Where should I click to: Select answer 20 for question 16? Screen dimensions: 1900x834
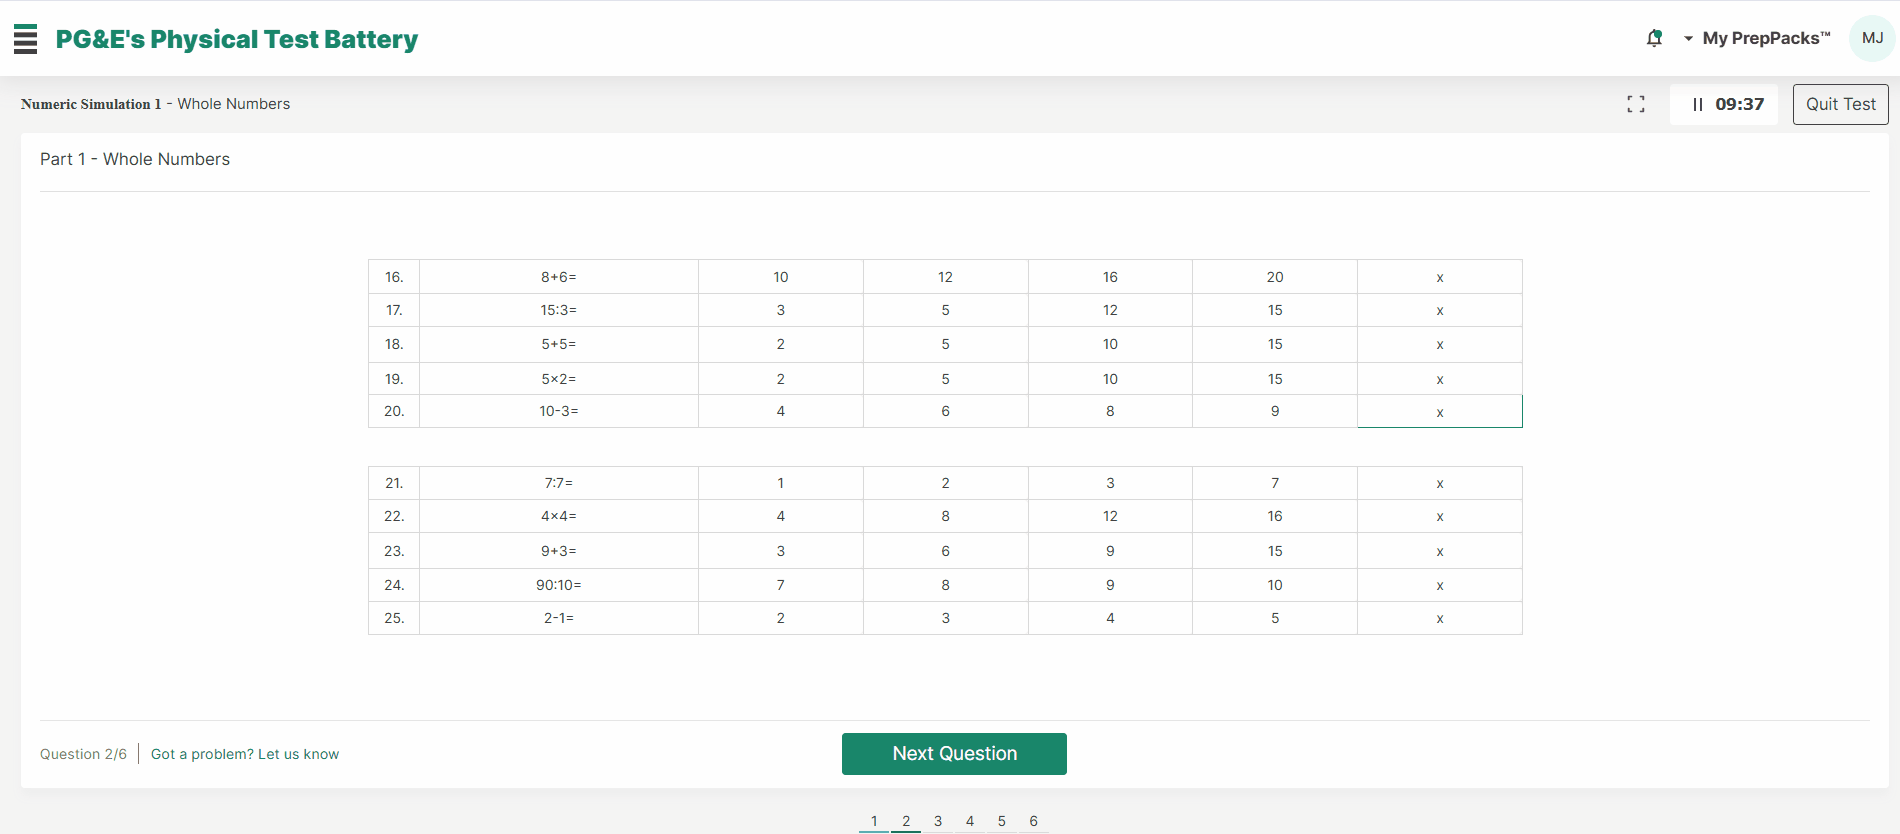pyautogui.click(x=1275, y=277)
